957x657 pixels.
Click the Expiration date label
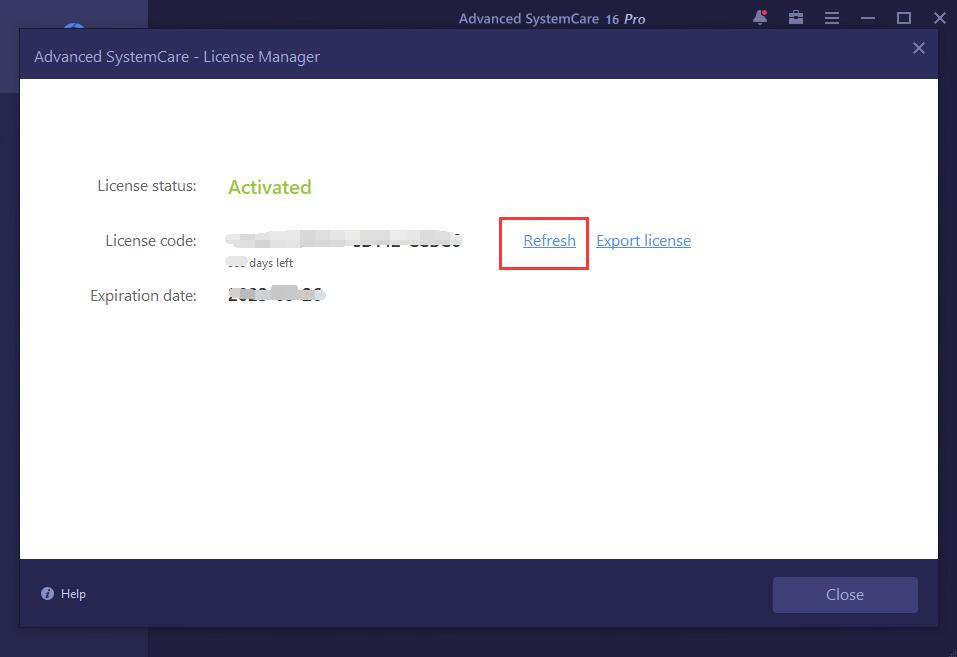143,296
